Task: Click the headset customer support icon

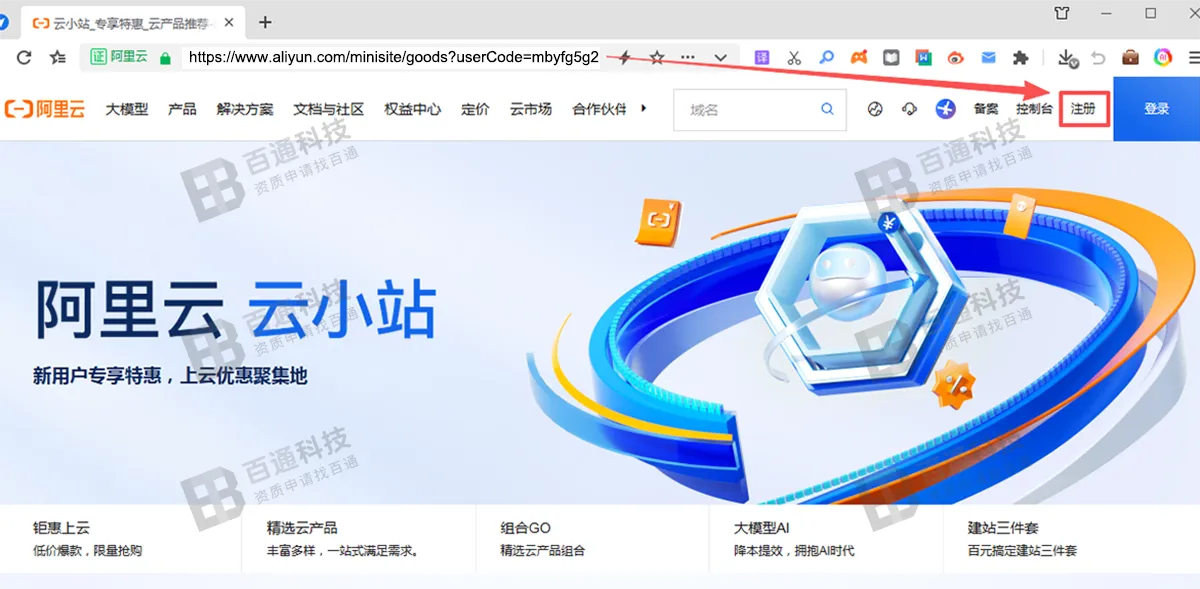Action: [910, 109]
